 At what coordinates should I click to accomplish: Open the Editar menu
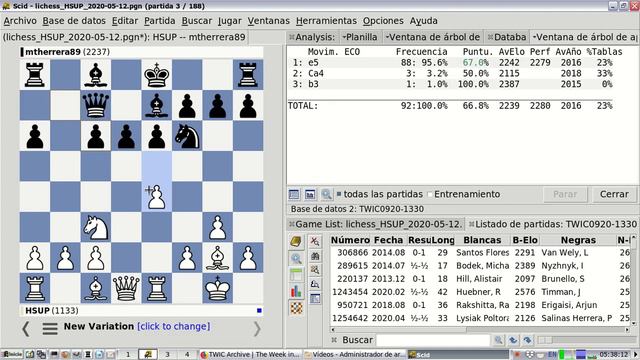pyautogui.click(x=124, y=20)
